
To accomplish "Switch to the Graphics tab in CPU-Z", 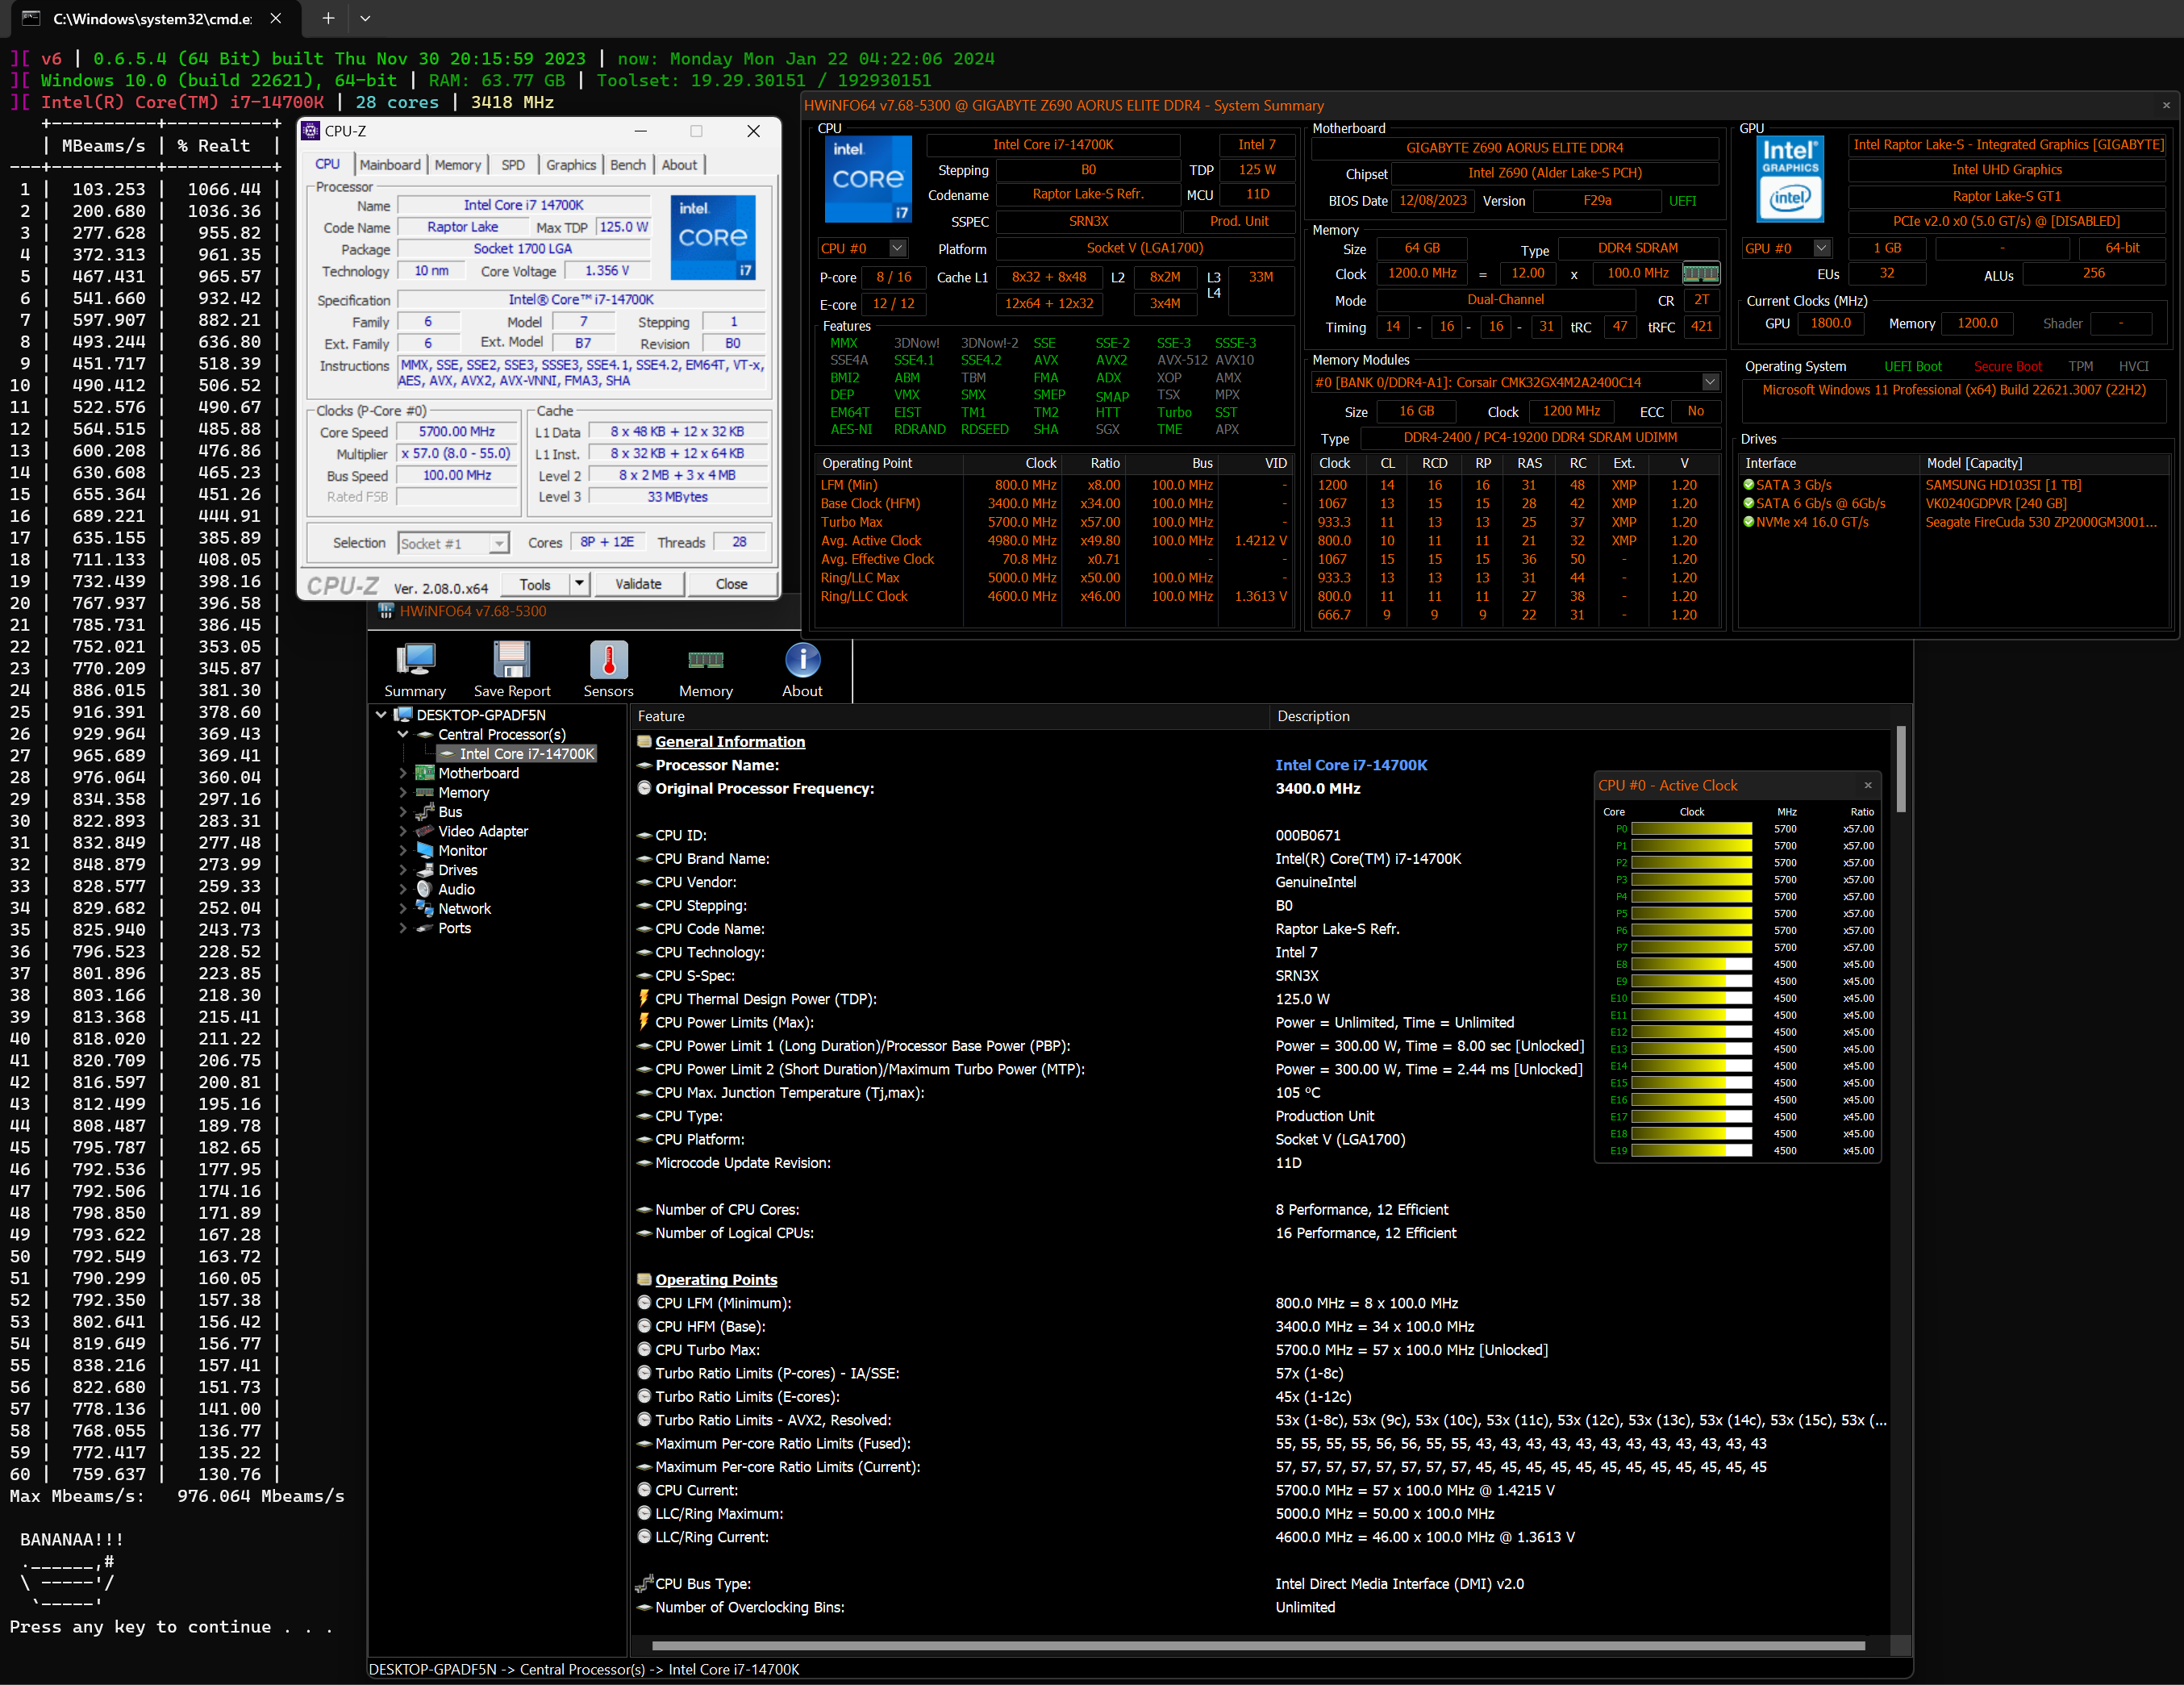I will click(x=571, y=165).
